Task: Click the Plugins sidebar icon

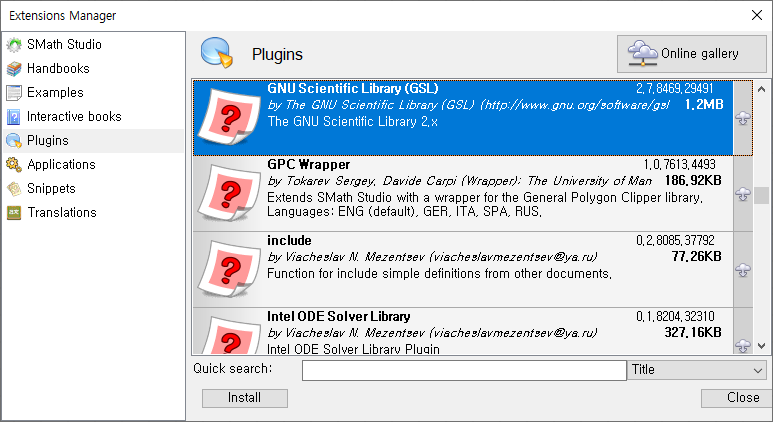Action: [14, 141]
